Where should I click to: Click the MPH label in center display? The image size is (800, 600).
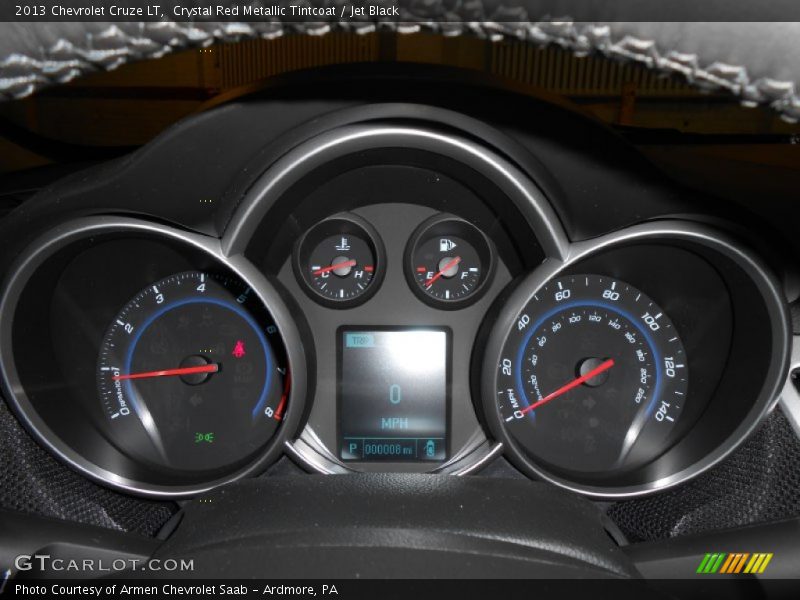click(394, 423)
